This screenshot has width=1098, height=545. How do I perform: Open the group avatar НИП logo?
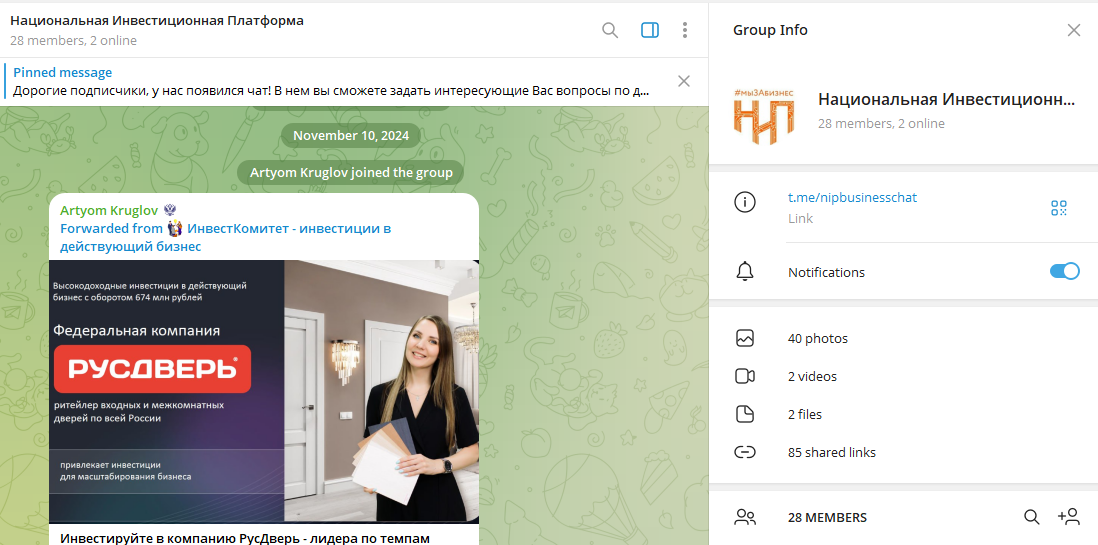[x=764, y=116]
